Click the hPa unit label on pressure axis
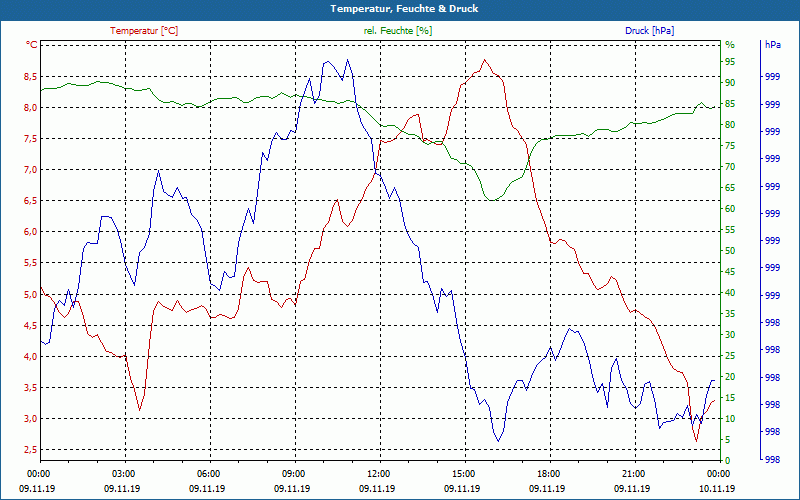This screenshot has width=800, height=500. tap(773, 45)
